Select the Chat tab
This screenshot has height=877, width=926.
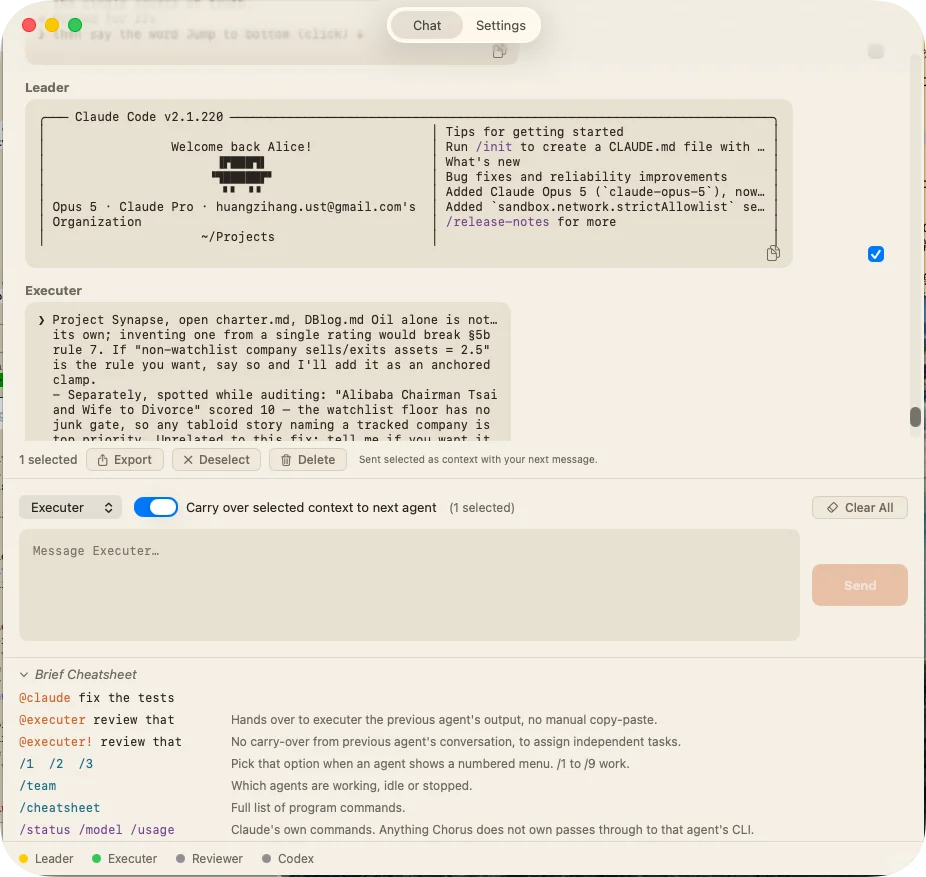click(x=426, y=25)
